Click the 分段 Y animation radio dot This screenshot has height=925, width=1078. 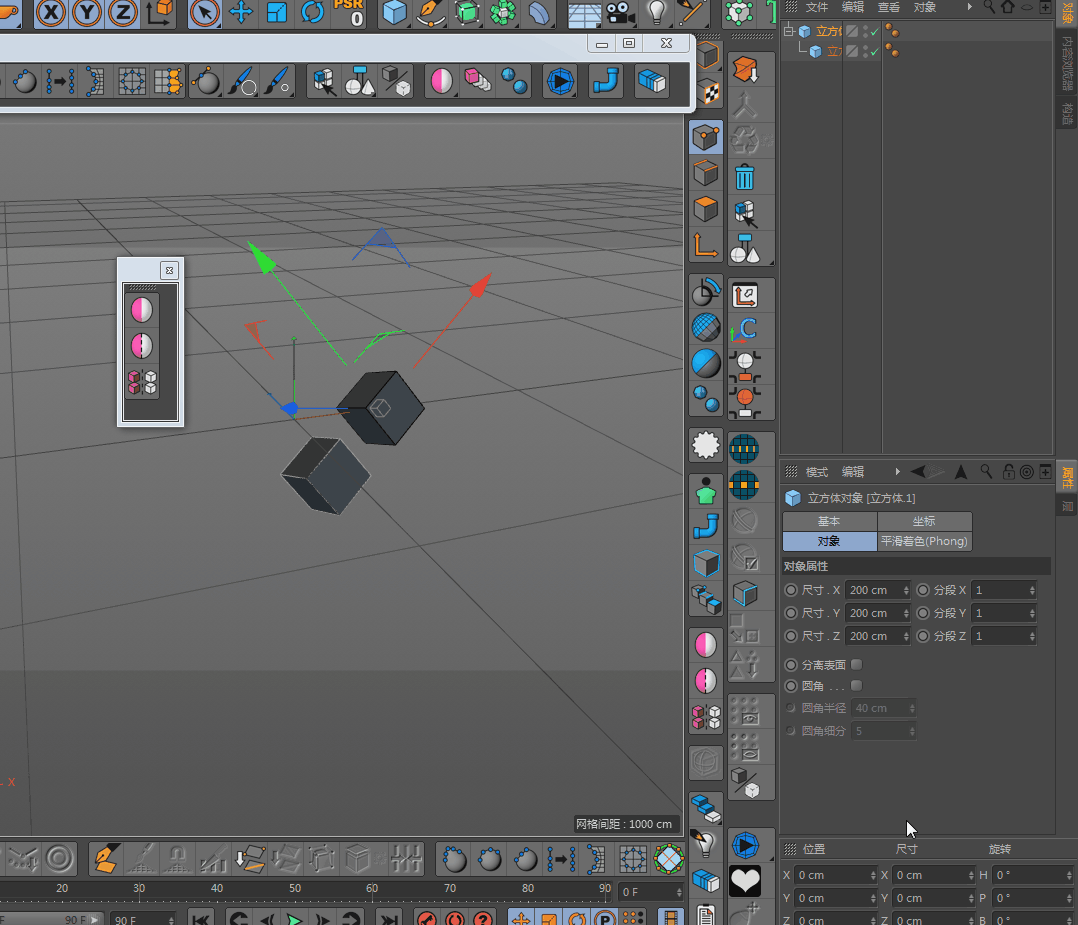tap(923, 613)
